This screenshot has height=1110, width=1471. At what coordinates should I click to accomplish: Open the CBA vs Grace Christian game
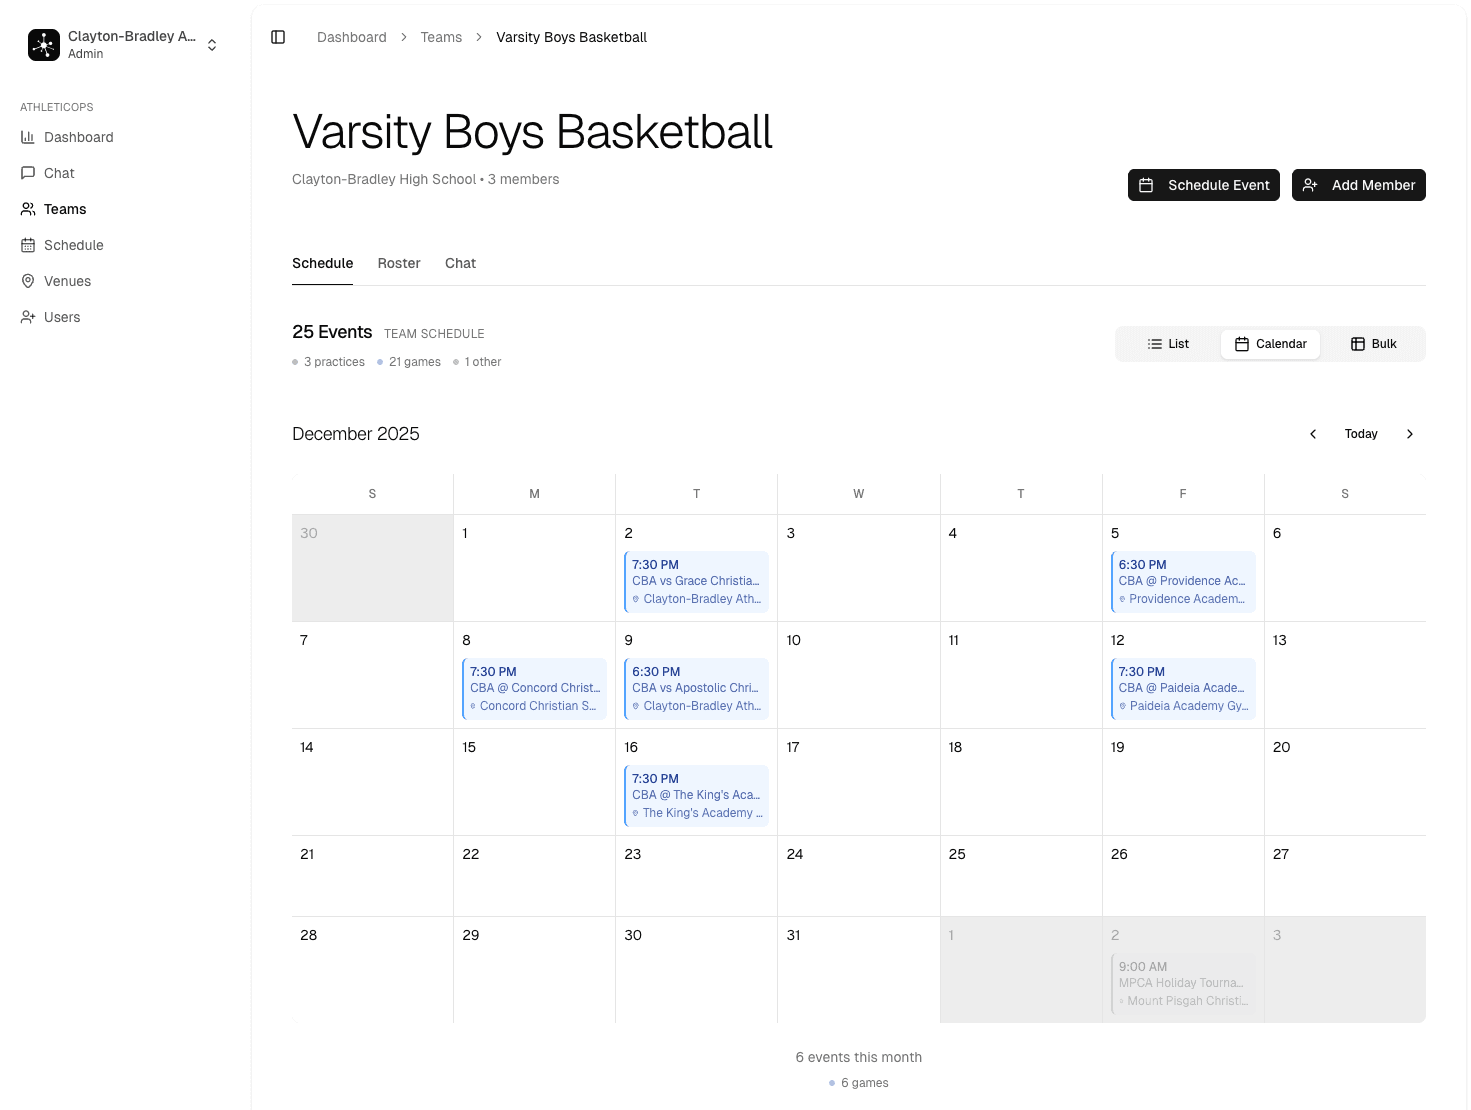click(x=696, y=581)
